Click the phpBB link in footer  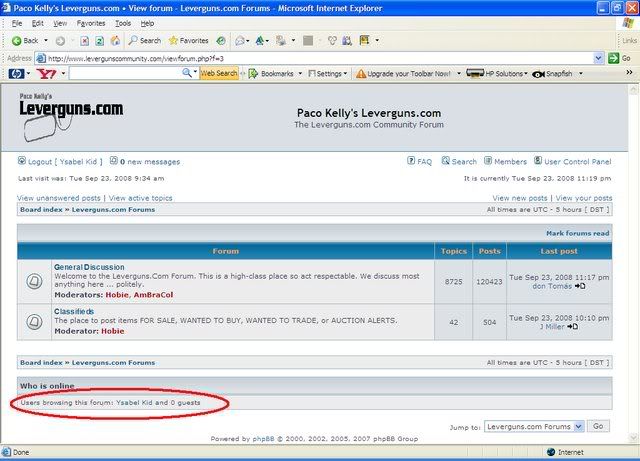(x=263, y=439)
